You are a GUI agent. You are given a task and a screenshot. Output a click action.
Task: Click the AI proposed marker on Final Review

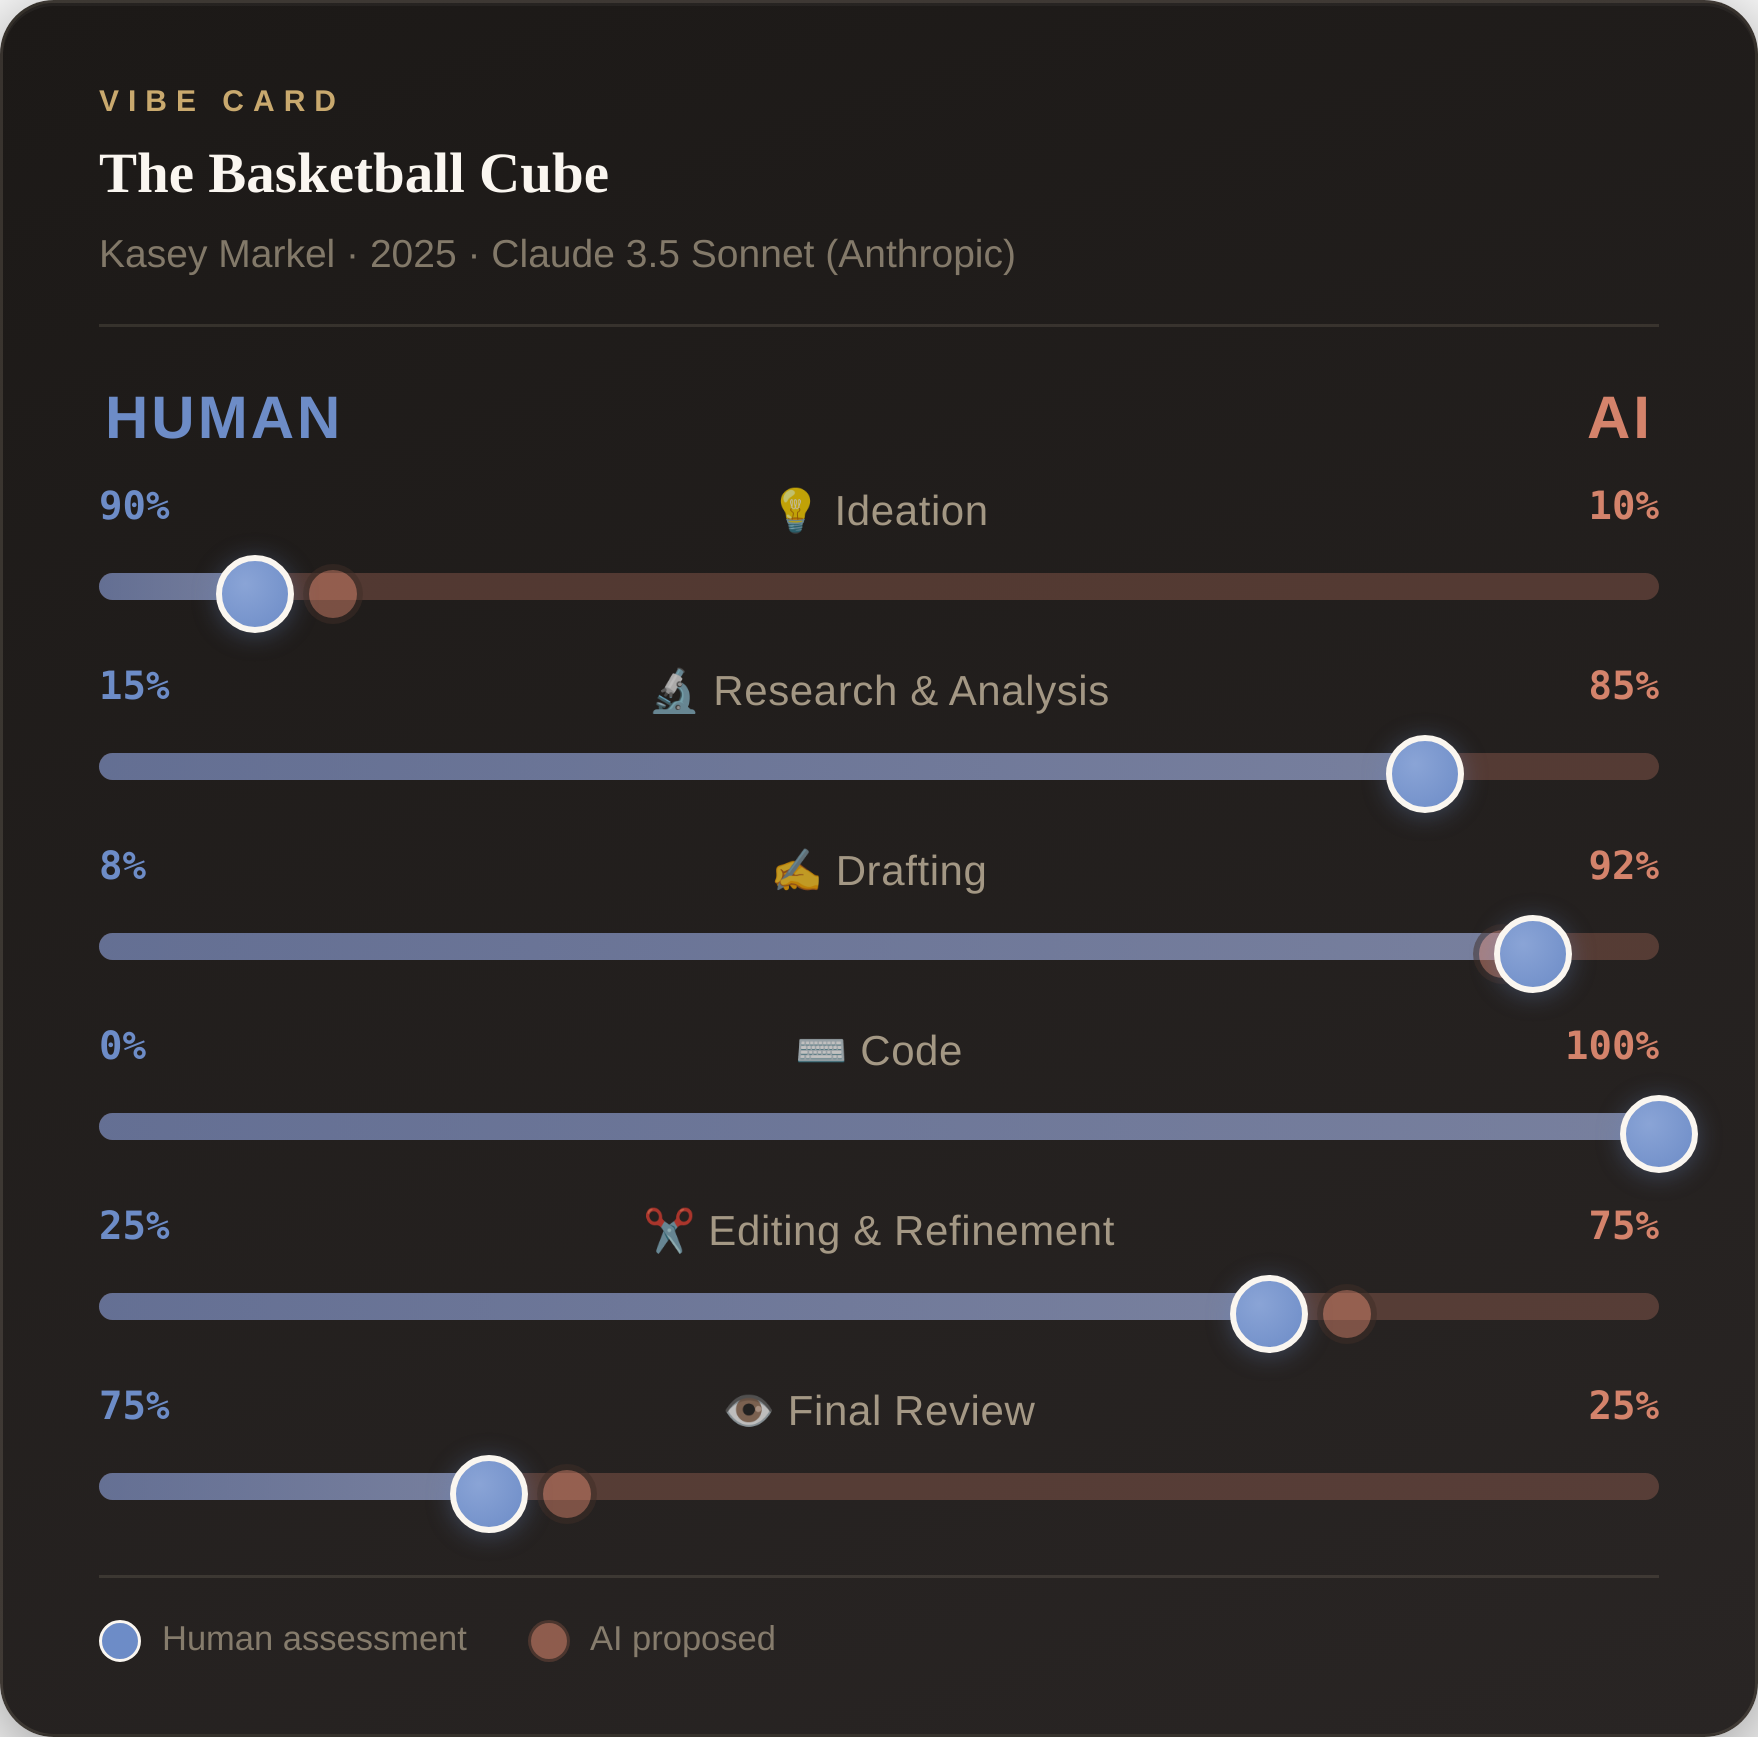click(567, 1494)
